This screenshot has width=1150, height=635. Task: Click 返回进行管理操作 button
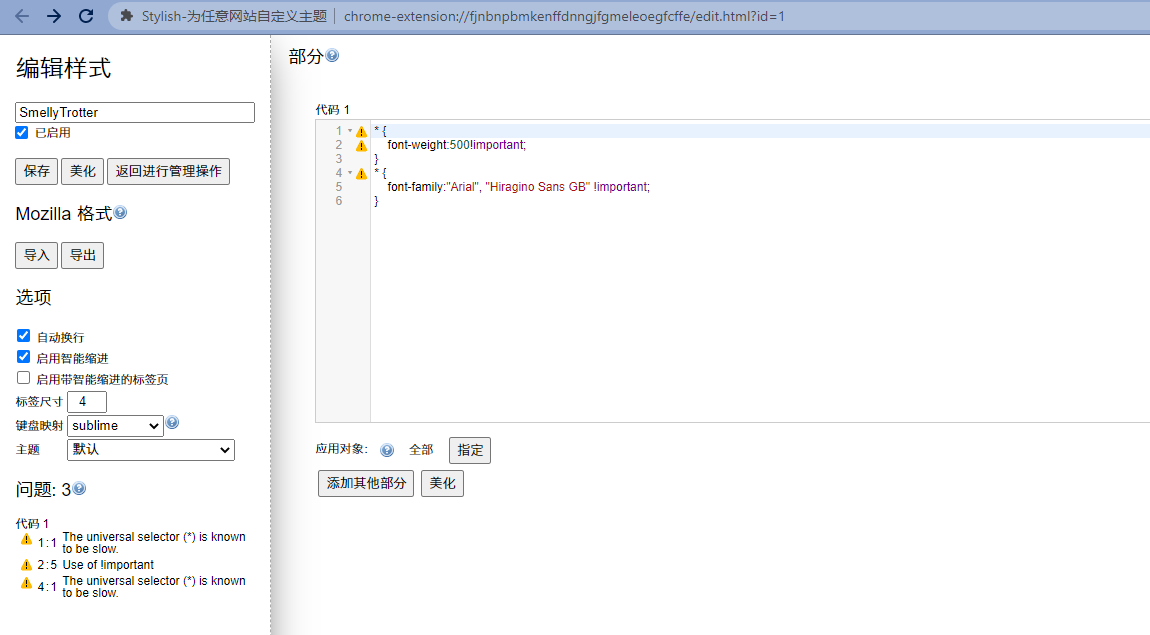pos(169,172)
